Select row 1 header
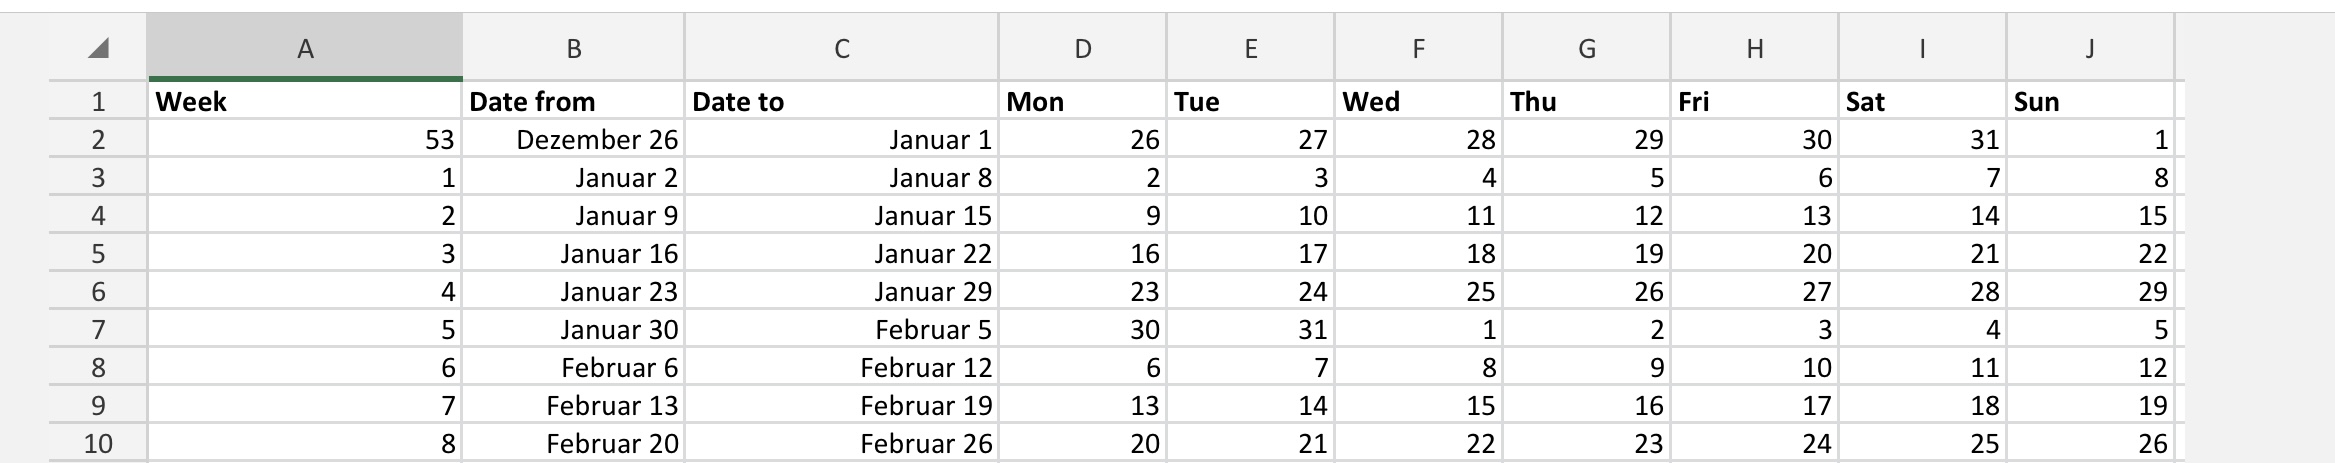Image resolution: width=2335 pixels, height=463 pixels. click(98, 102)
